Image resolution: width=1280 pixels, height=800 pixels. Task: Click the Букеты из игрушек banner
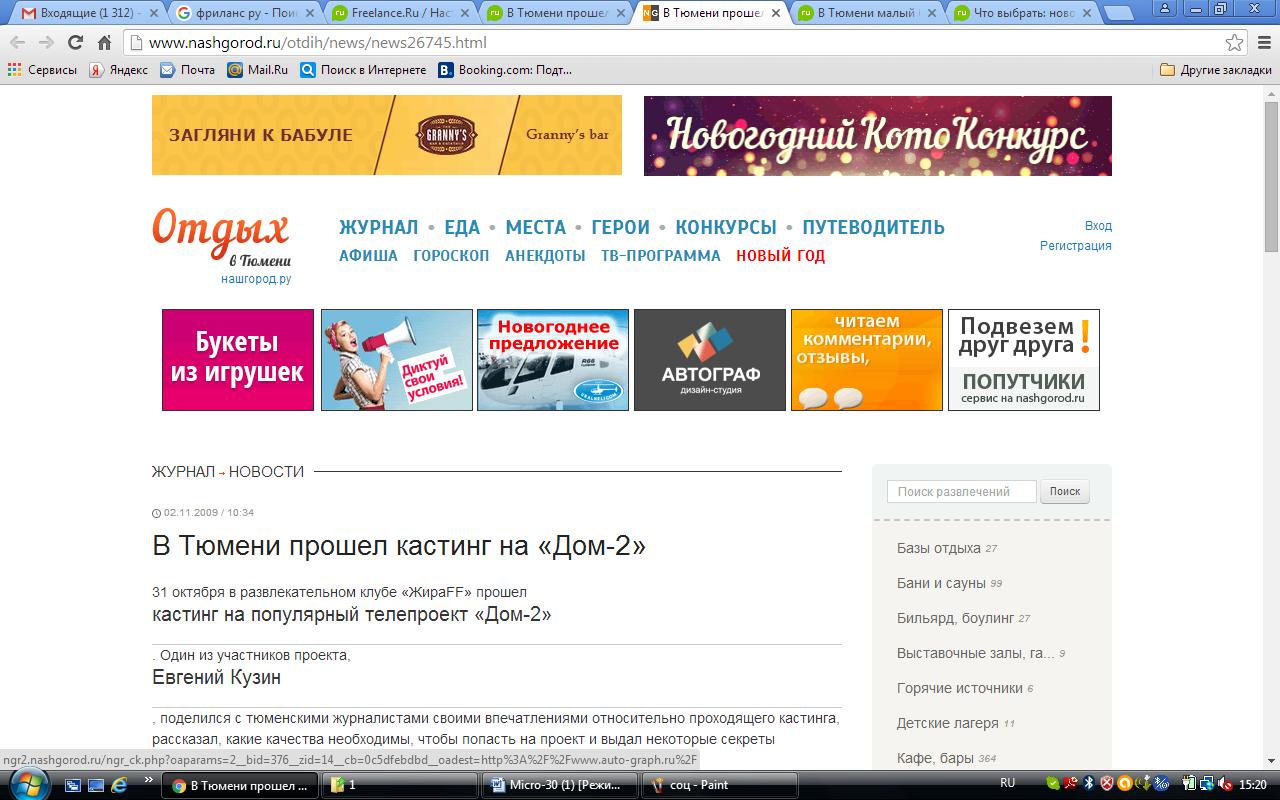tap(238, 360)
